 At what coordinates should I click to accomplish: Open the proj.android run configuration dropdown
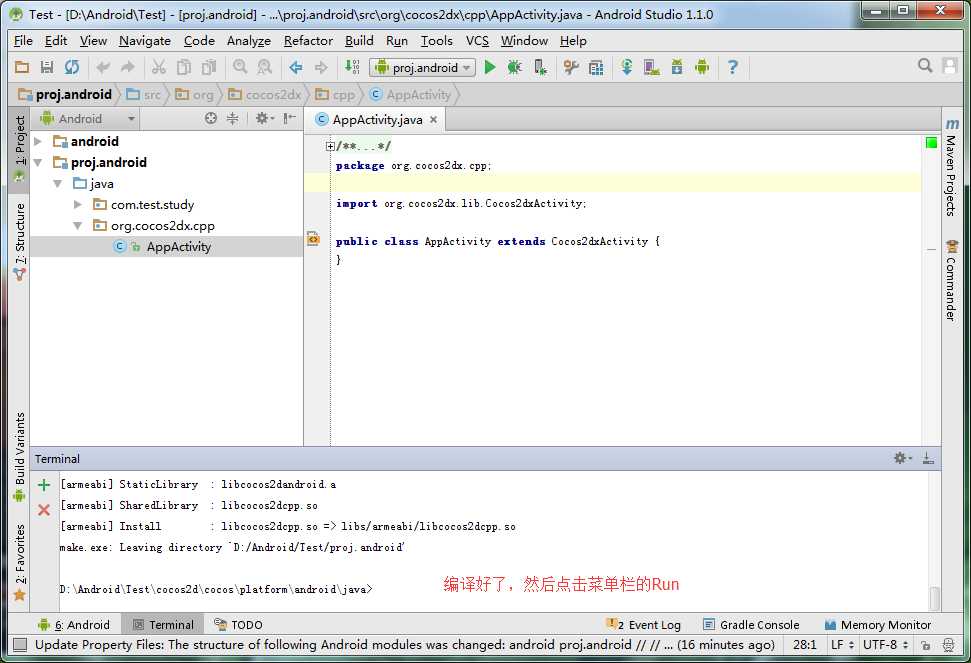pyautogui.click(x=422, y=67)
